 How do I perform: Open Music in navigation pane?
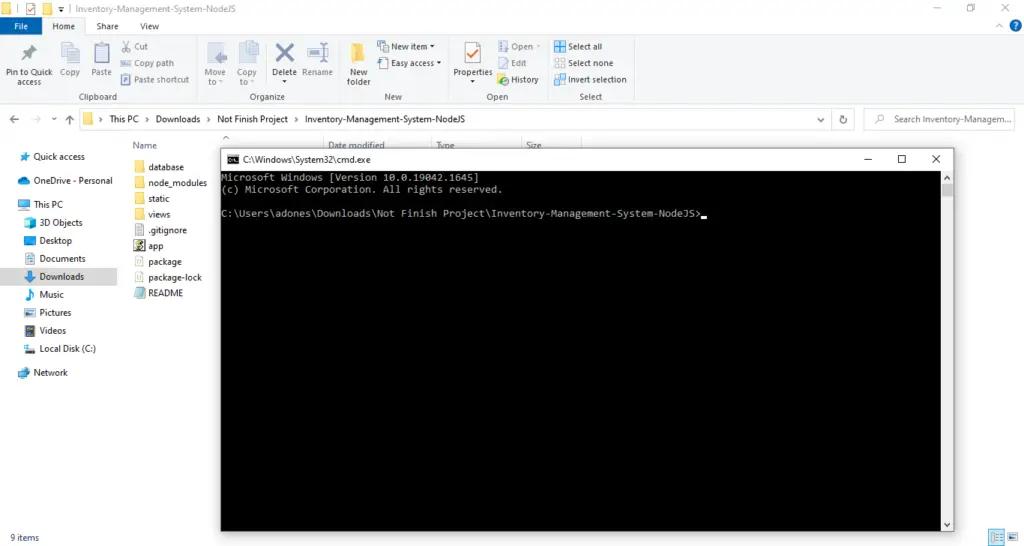[44, 295]
